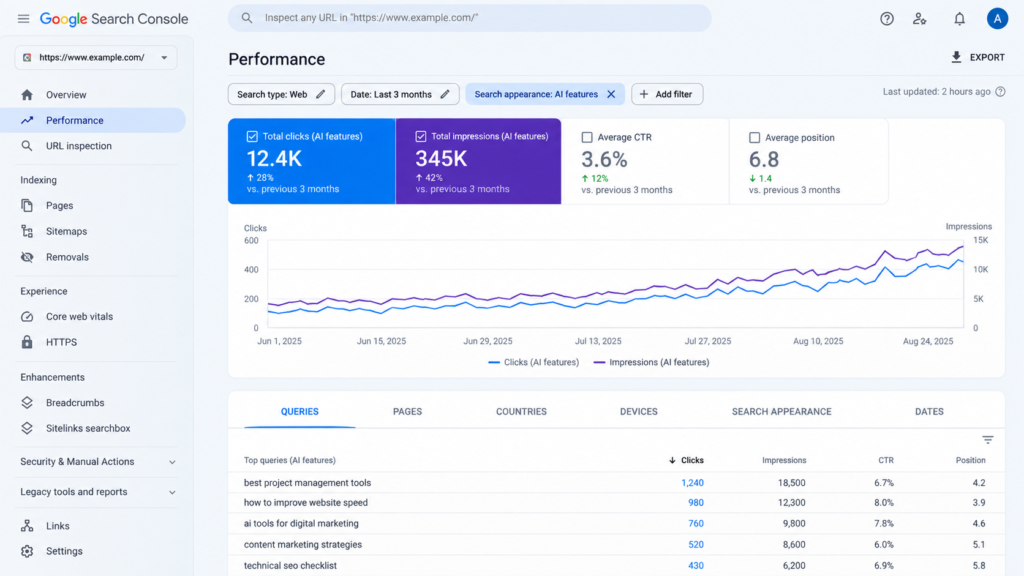Click inside the Inspect any URL field

coord(470,18)
